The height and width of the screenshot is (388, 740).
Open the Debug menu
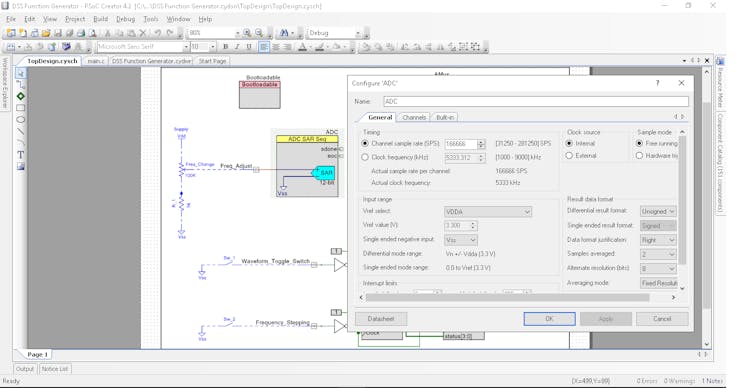(x=126, y=19)
